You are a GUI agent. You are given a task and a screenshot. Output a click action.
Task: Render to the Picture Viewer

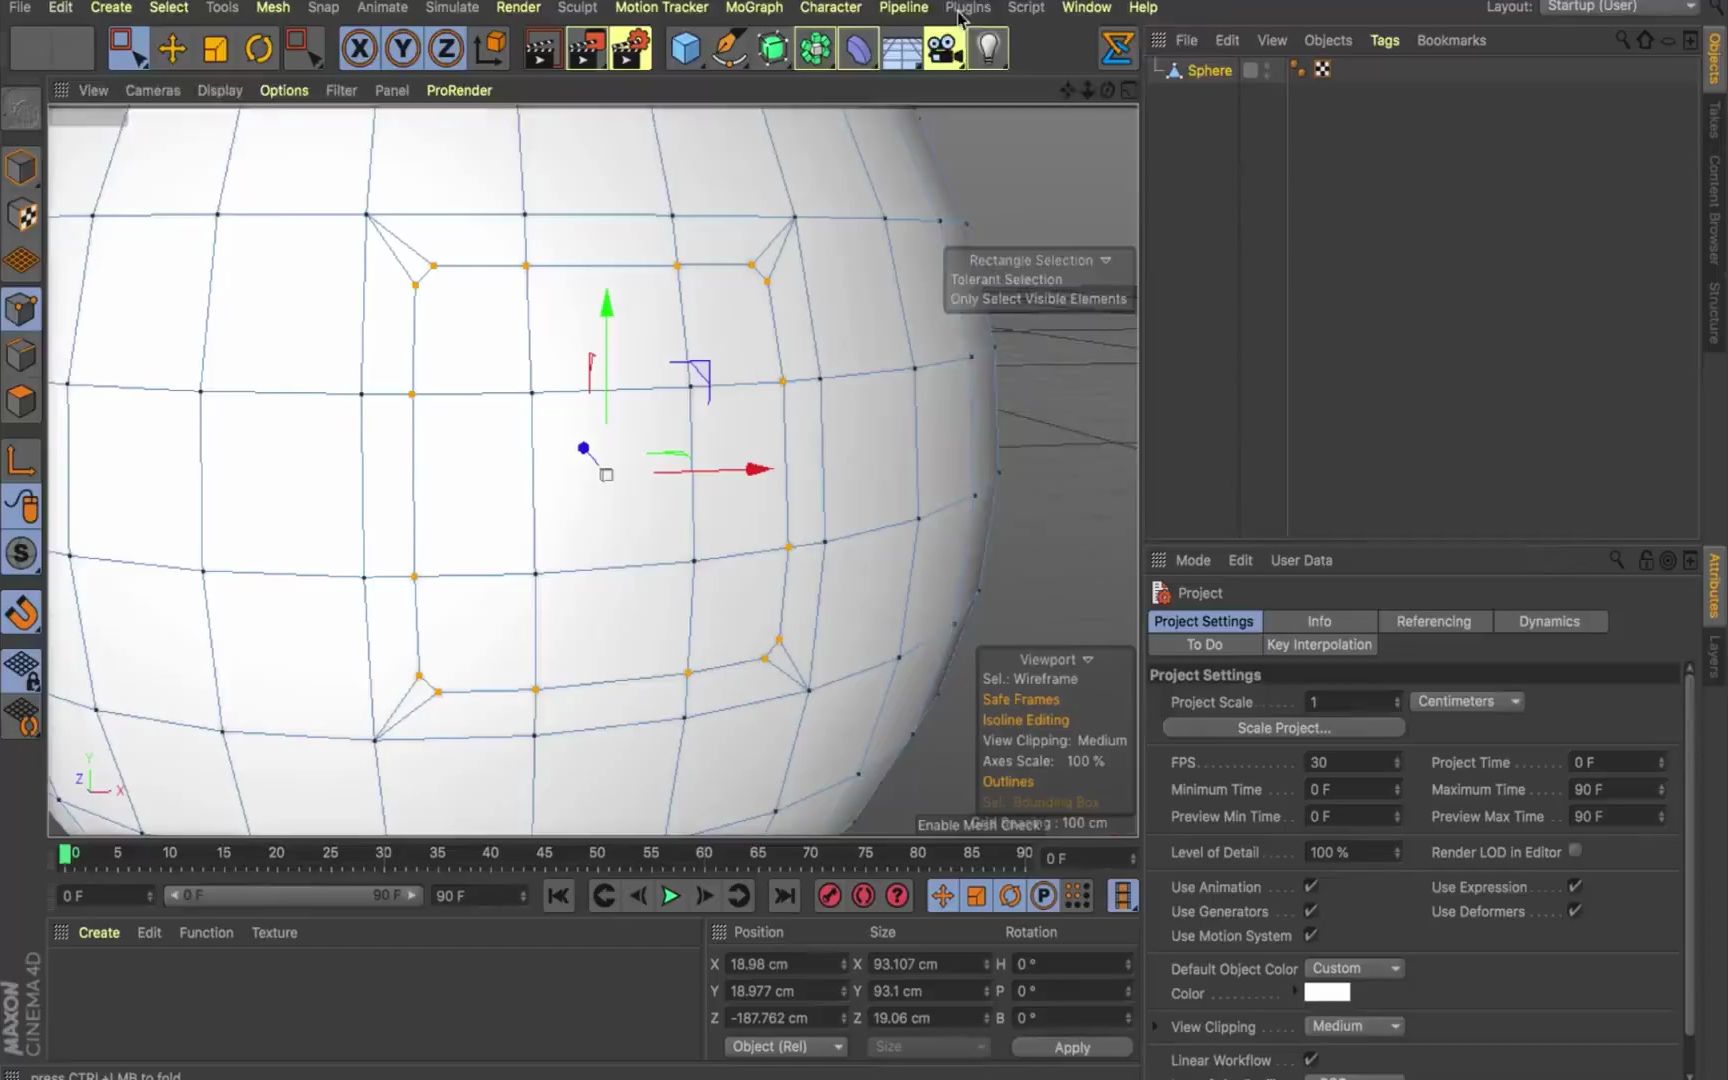pos(586,47)
